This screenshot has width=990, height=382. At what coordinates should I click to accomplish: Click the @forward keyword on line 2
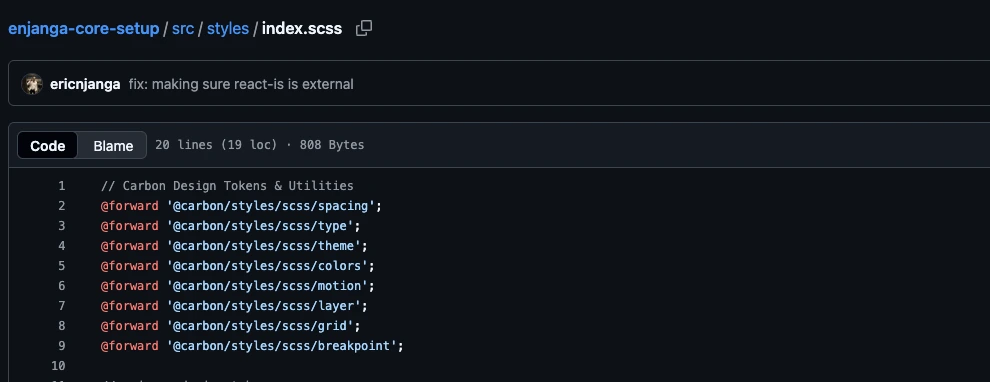point(129,206)
